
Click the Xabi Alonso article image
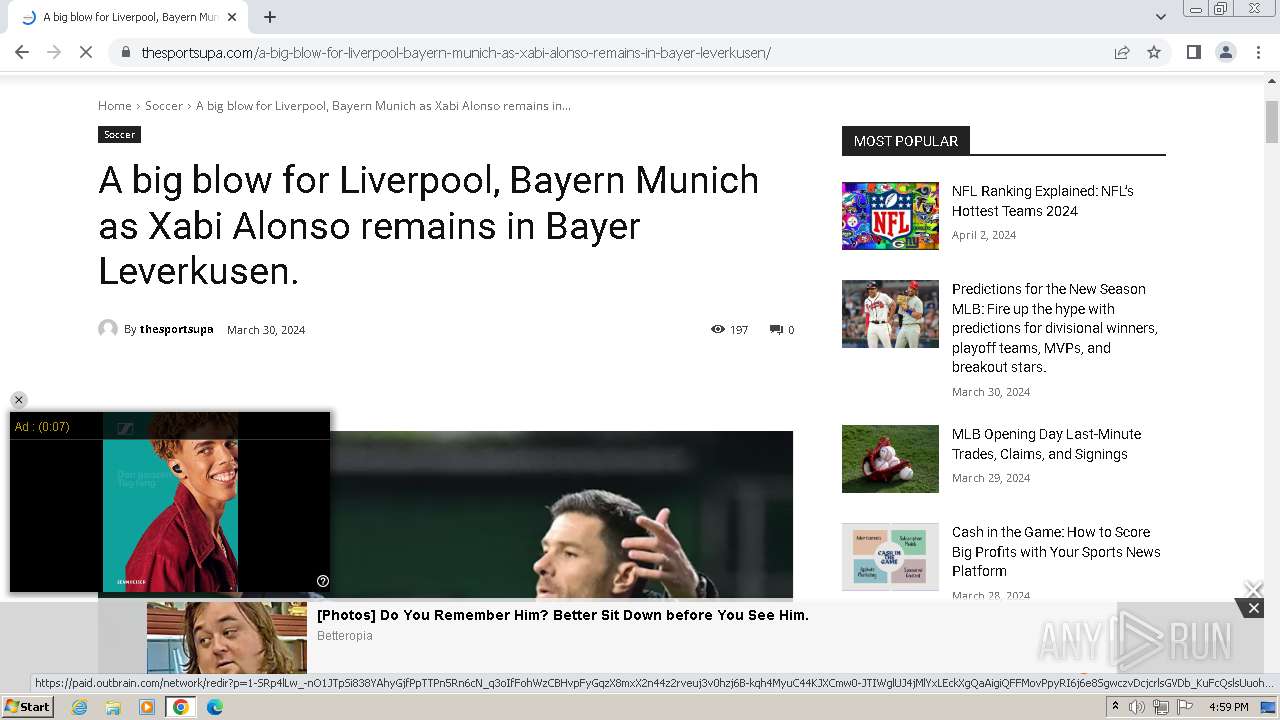pos(561,515)
